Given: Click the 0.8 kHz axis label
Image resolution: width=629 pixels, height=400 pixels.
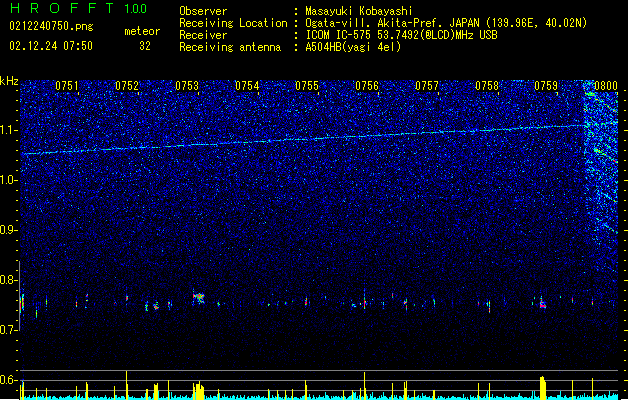Looking at the screenshot, I should click(x=9, y=280).
